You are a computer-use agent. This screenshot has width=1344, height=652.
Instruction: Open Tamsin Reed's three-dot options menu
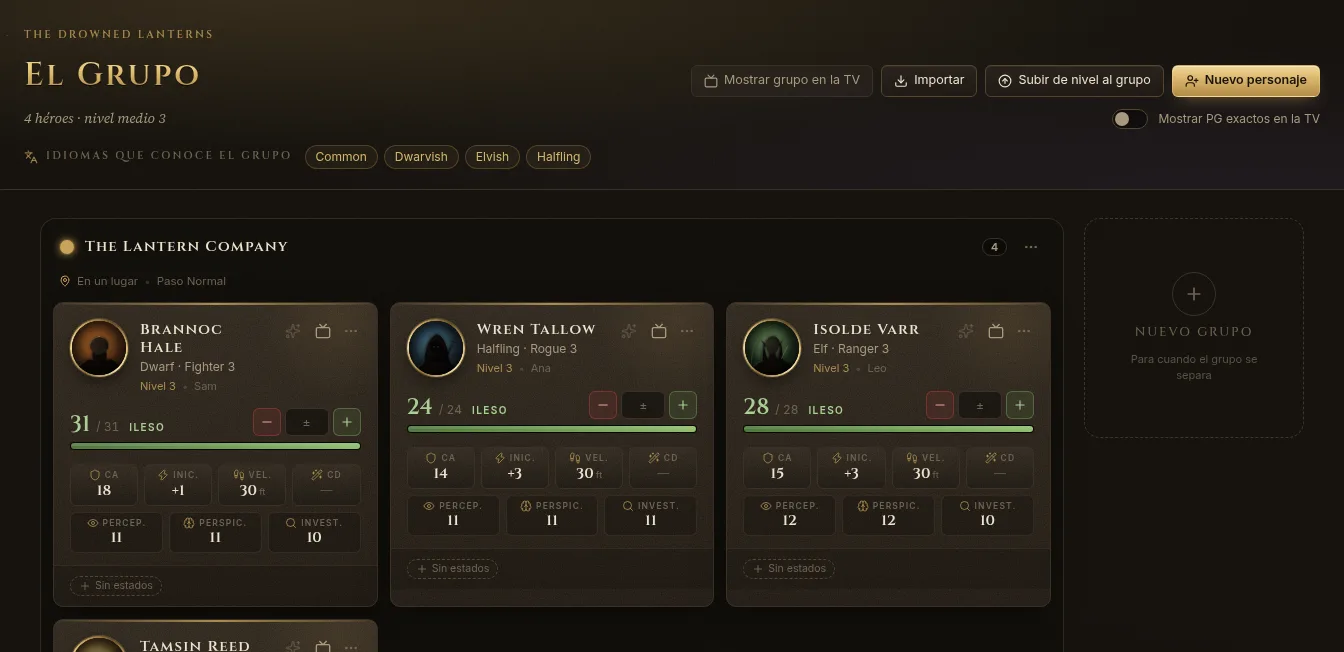[351, 647]
